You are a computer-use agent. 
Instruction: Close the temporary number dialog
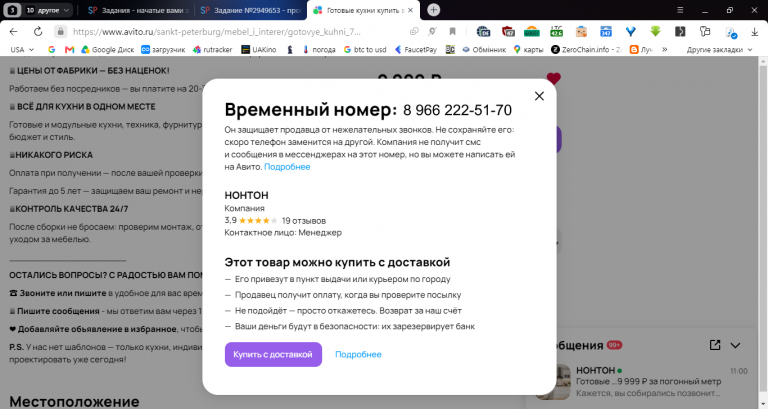tap(539, 96)
